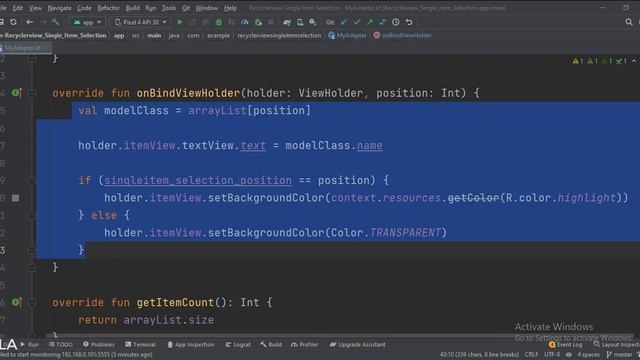Image resolution: width=640 pixels, height=360 pixels.
Task: Collapse the getItemCount function fold marker
Action: (x=32, y=302)
